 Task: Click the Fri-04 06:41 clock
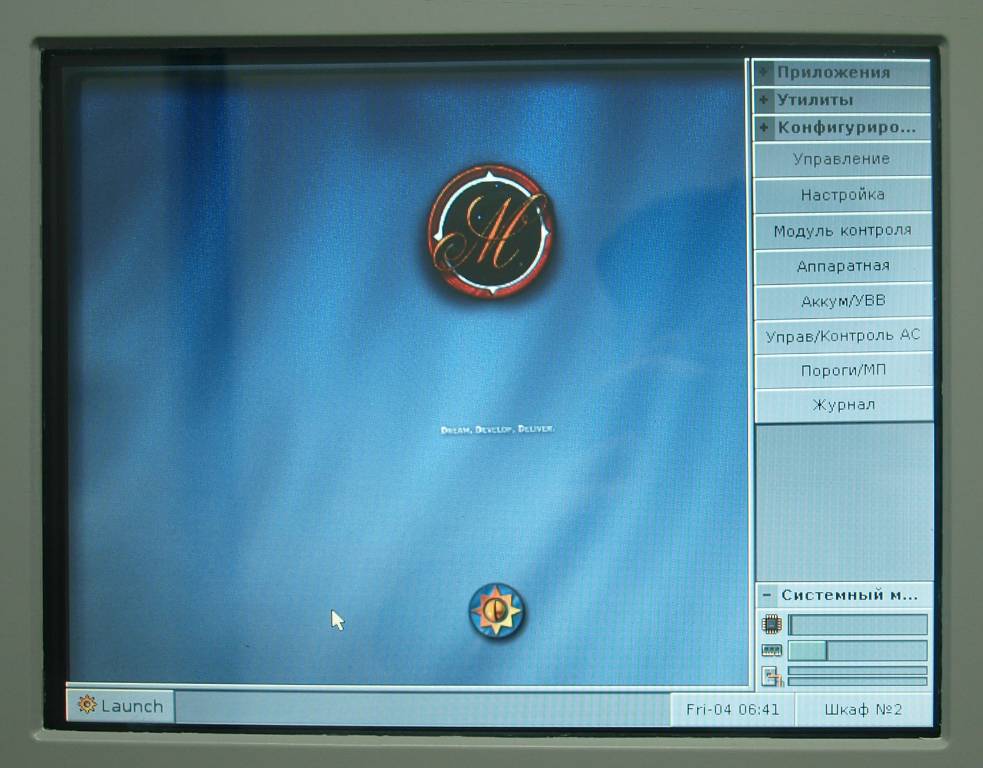pos(732,710)
